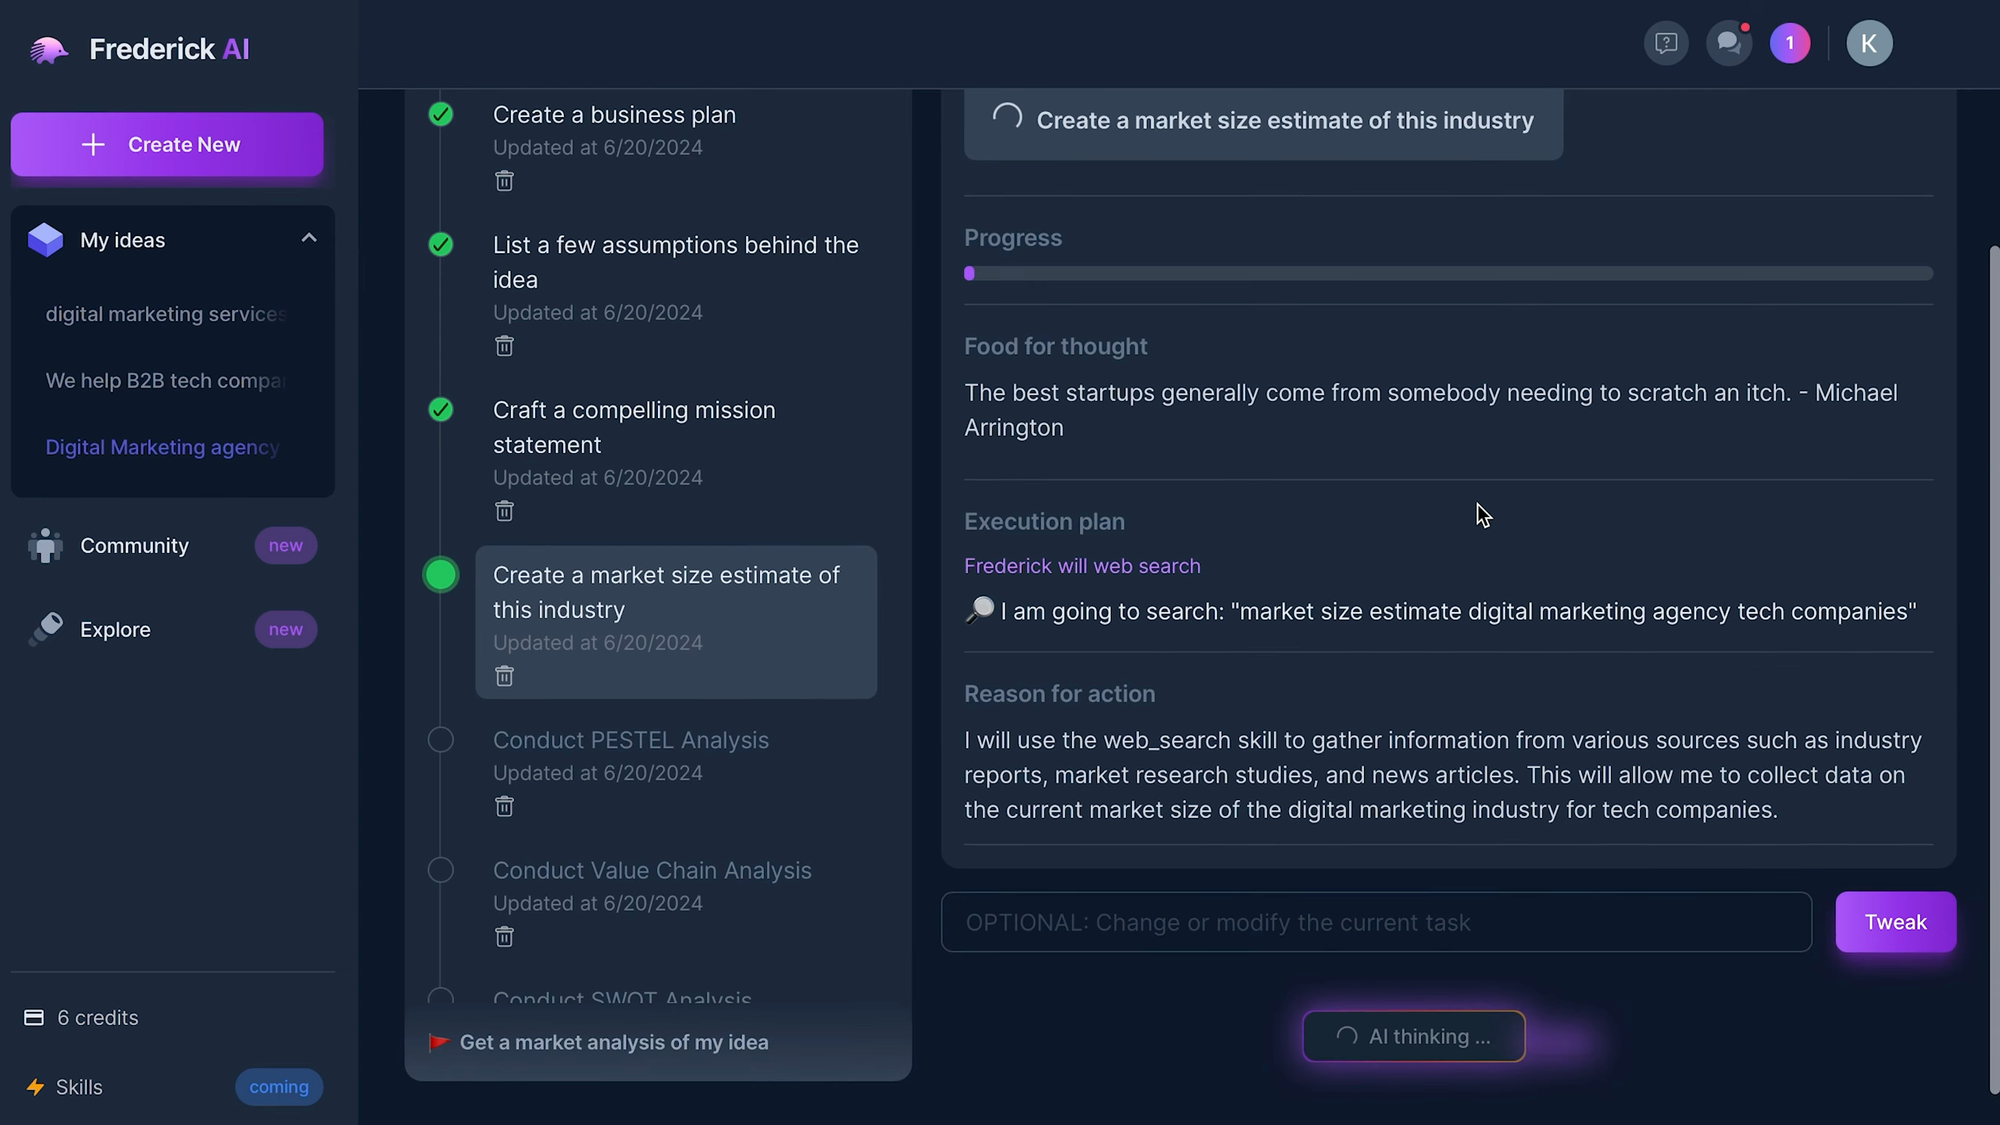Click the Create New button
The width and height of the screenshot is (2000, 1125).
click(167, 144)
